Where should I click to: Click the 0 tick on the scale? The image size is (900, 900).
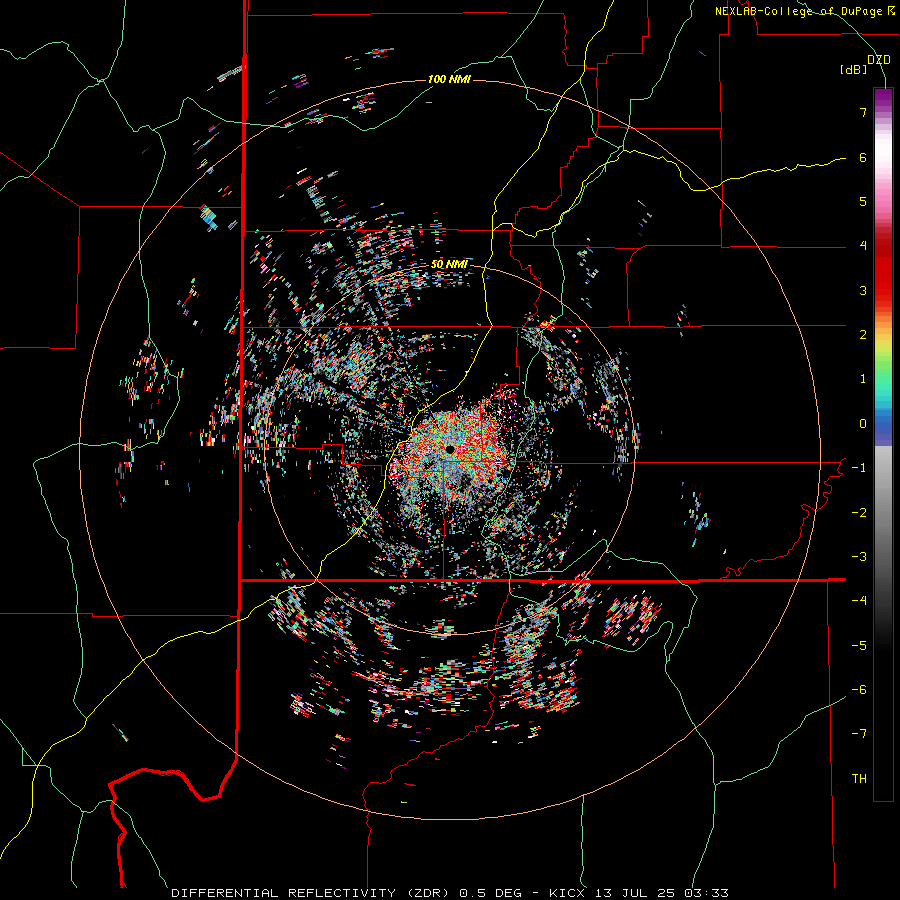point(863,424)
